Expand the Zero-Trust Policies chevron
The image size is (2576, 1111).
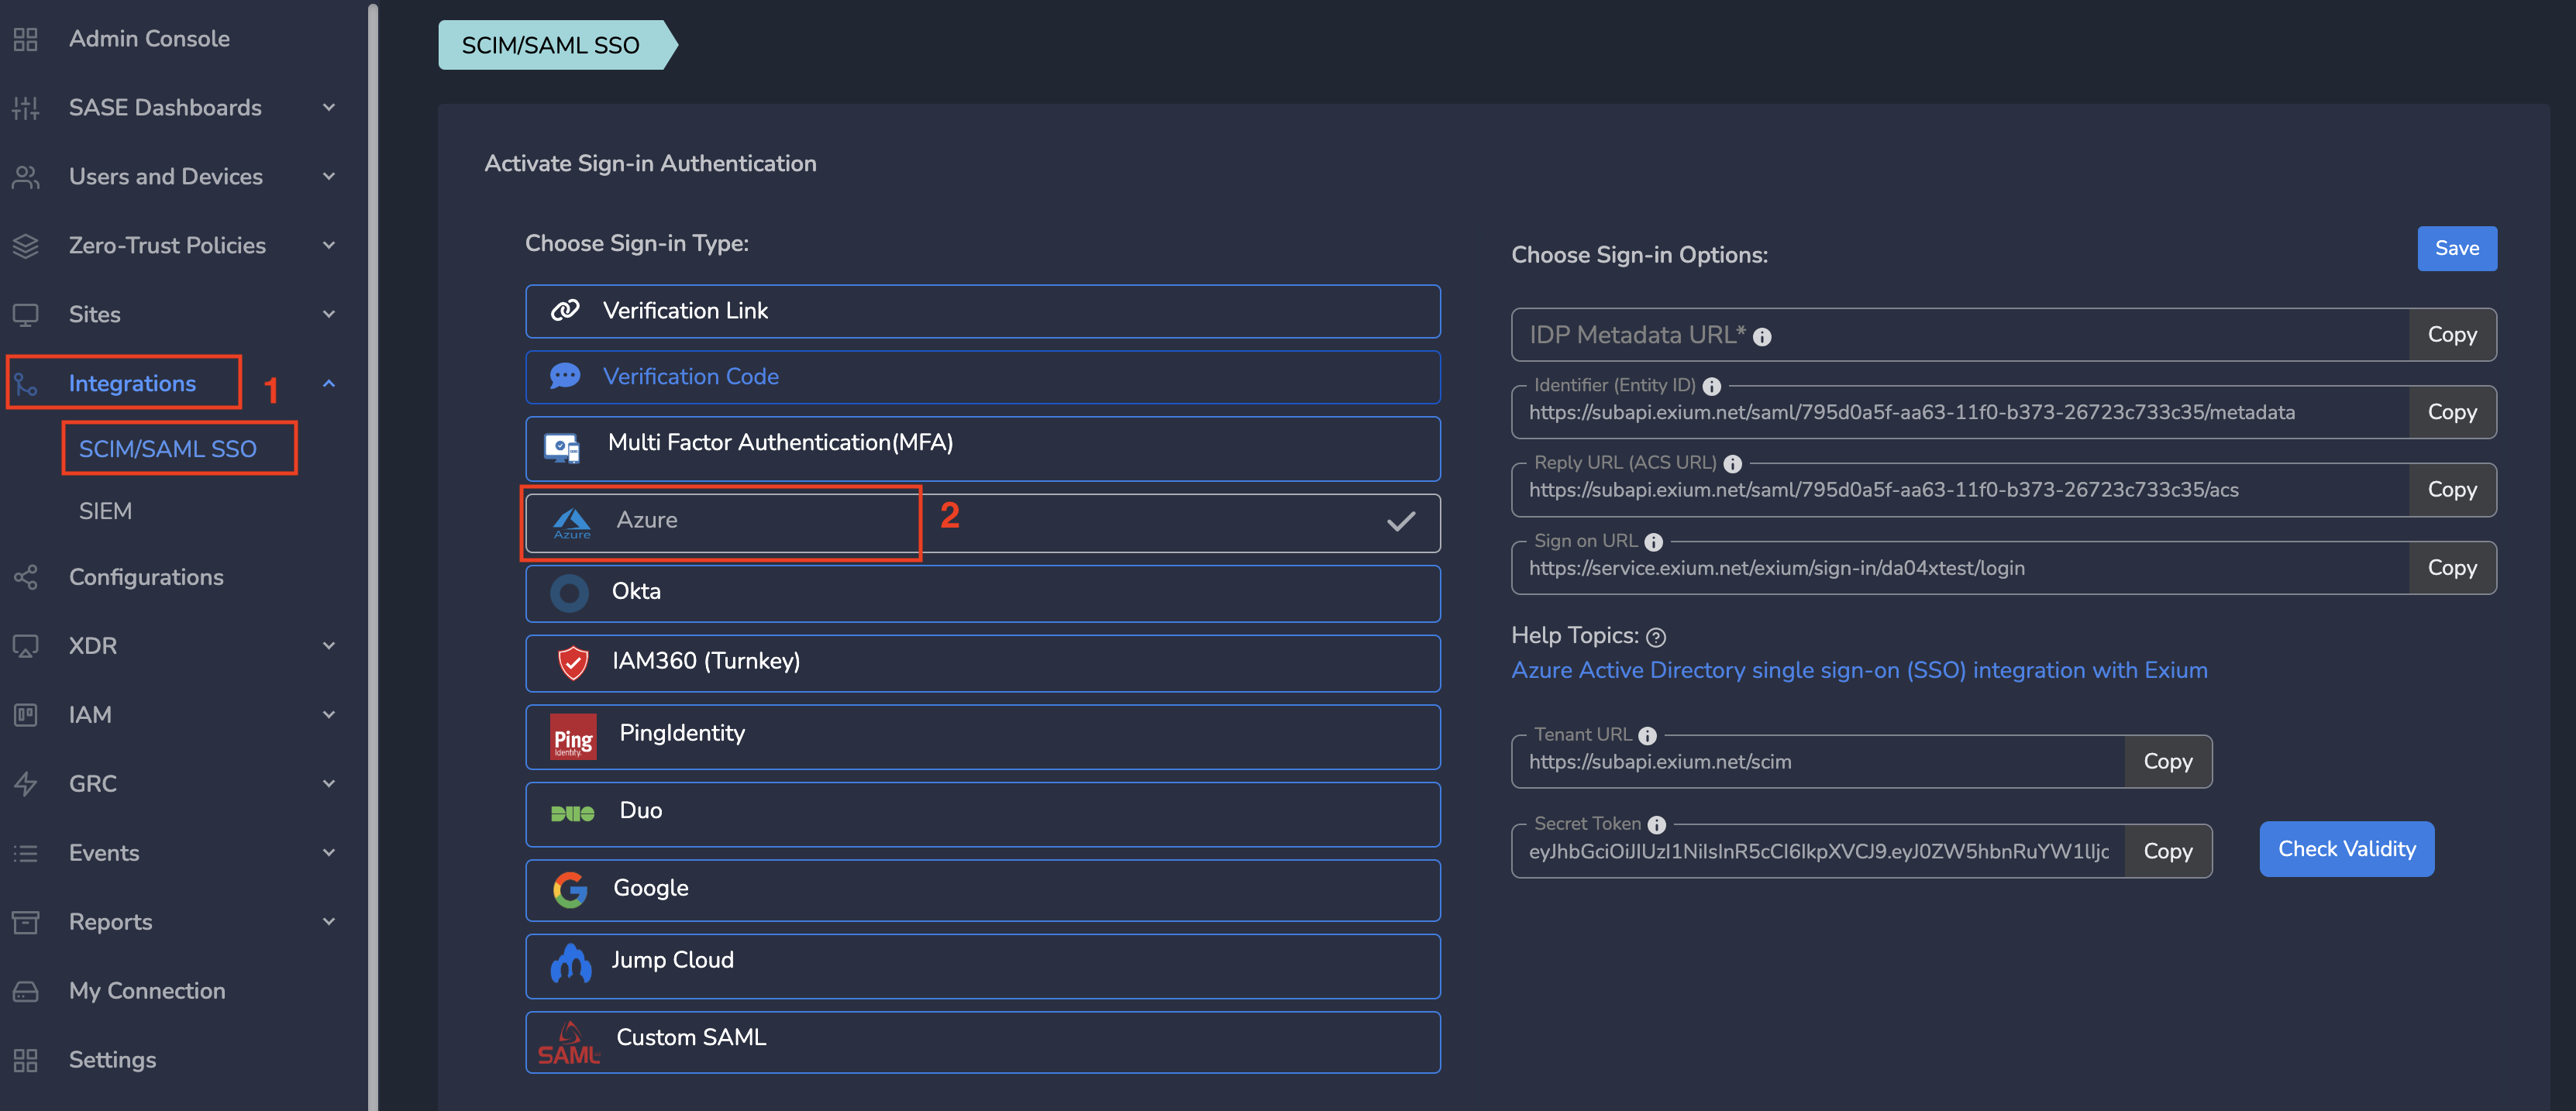tap(328, 245)
